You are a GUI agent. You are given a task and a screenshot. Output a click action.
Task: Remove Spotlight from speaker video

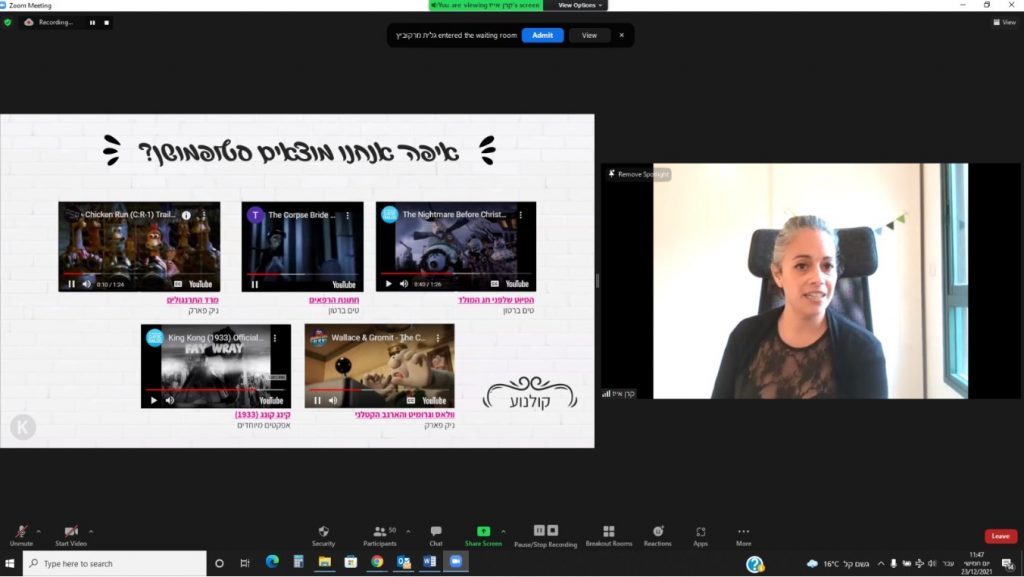point(639,174)
